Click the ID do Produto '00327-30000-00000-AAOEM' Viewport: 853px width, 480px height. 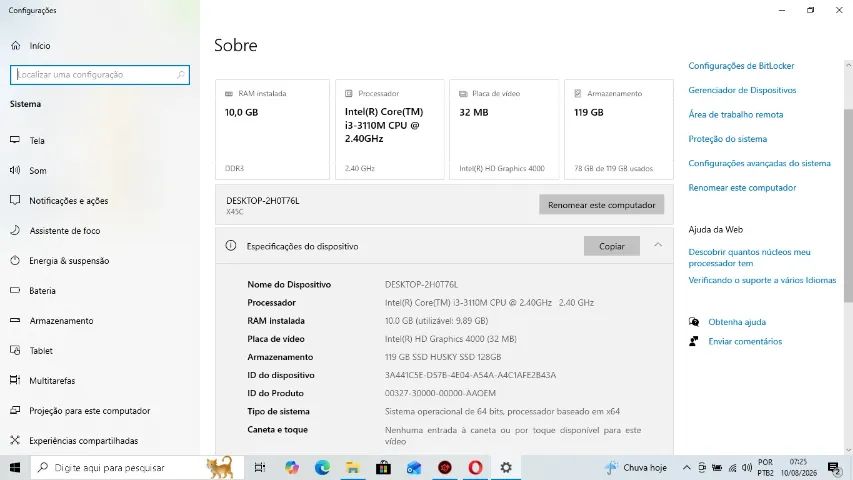click(x=440, y=393)
